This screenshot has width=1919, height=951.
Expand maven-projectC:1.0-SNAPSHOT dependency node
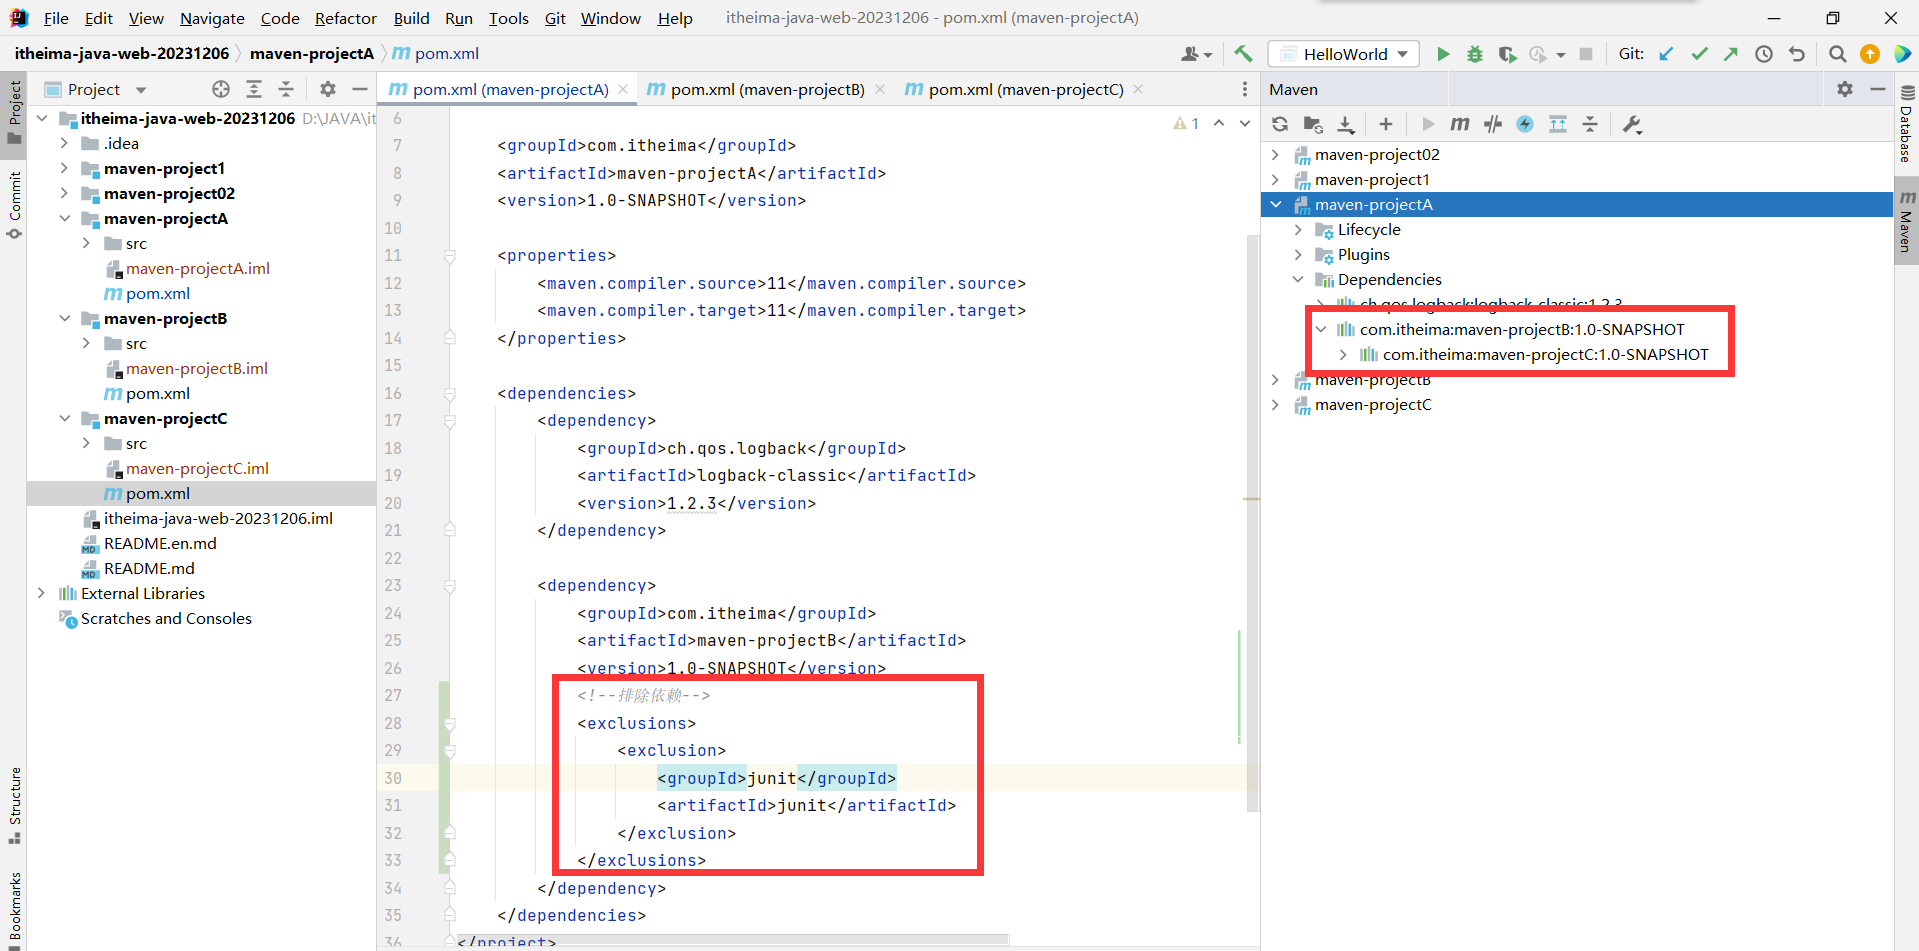coord(1343,354)
